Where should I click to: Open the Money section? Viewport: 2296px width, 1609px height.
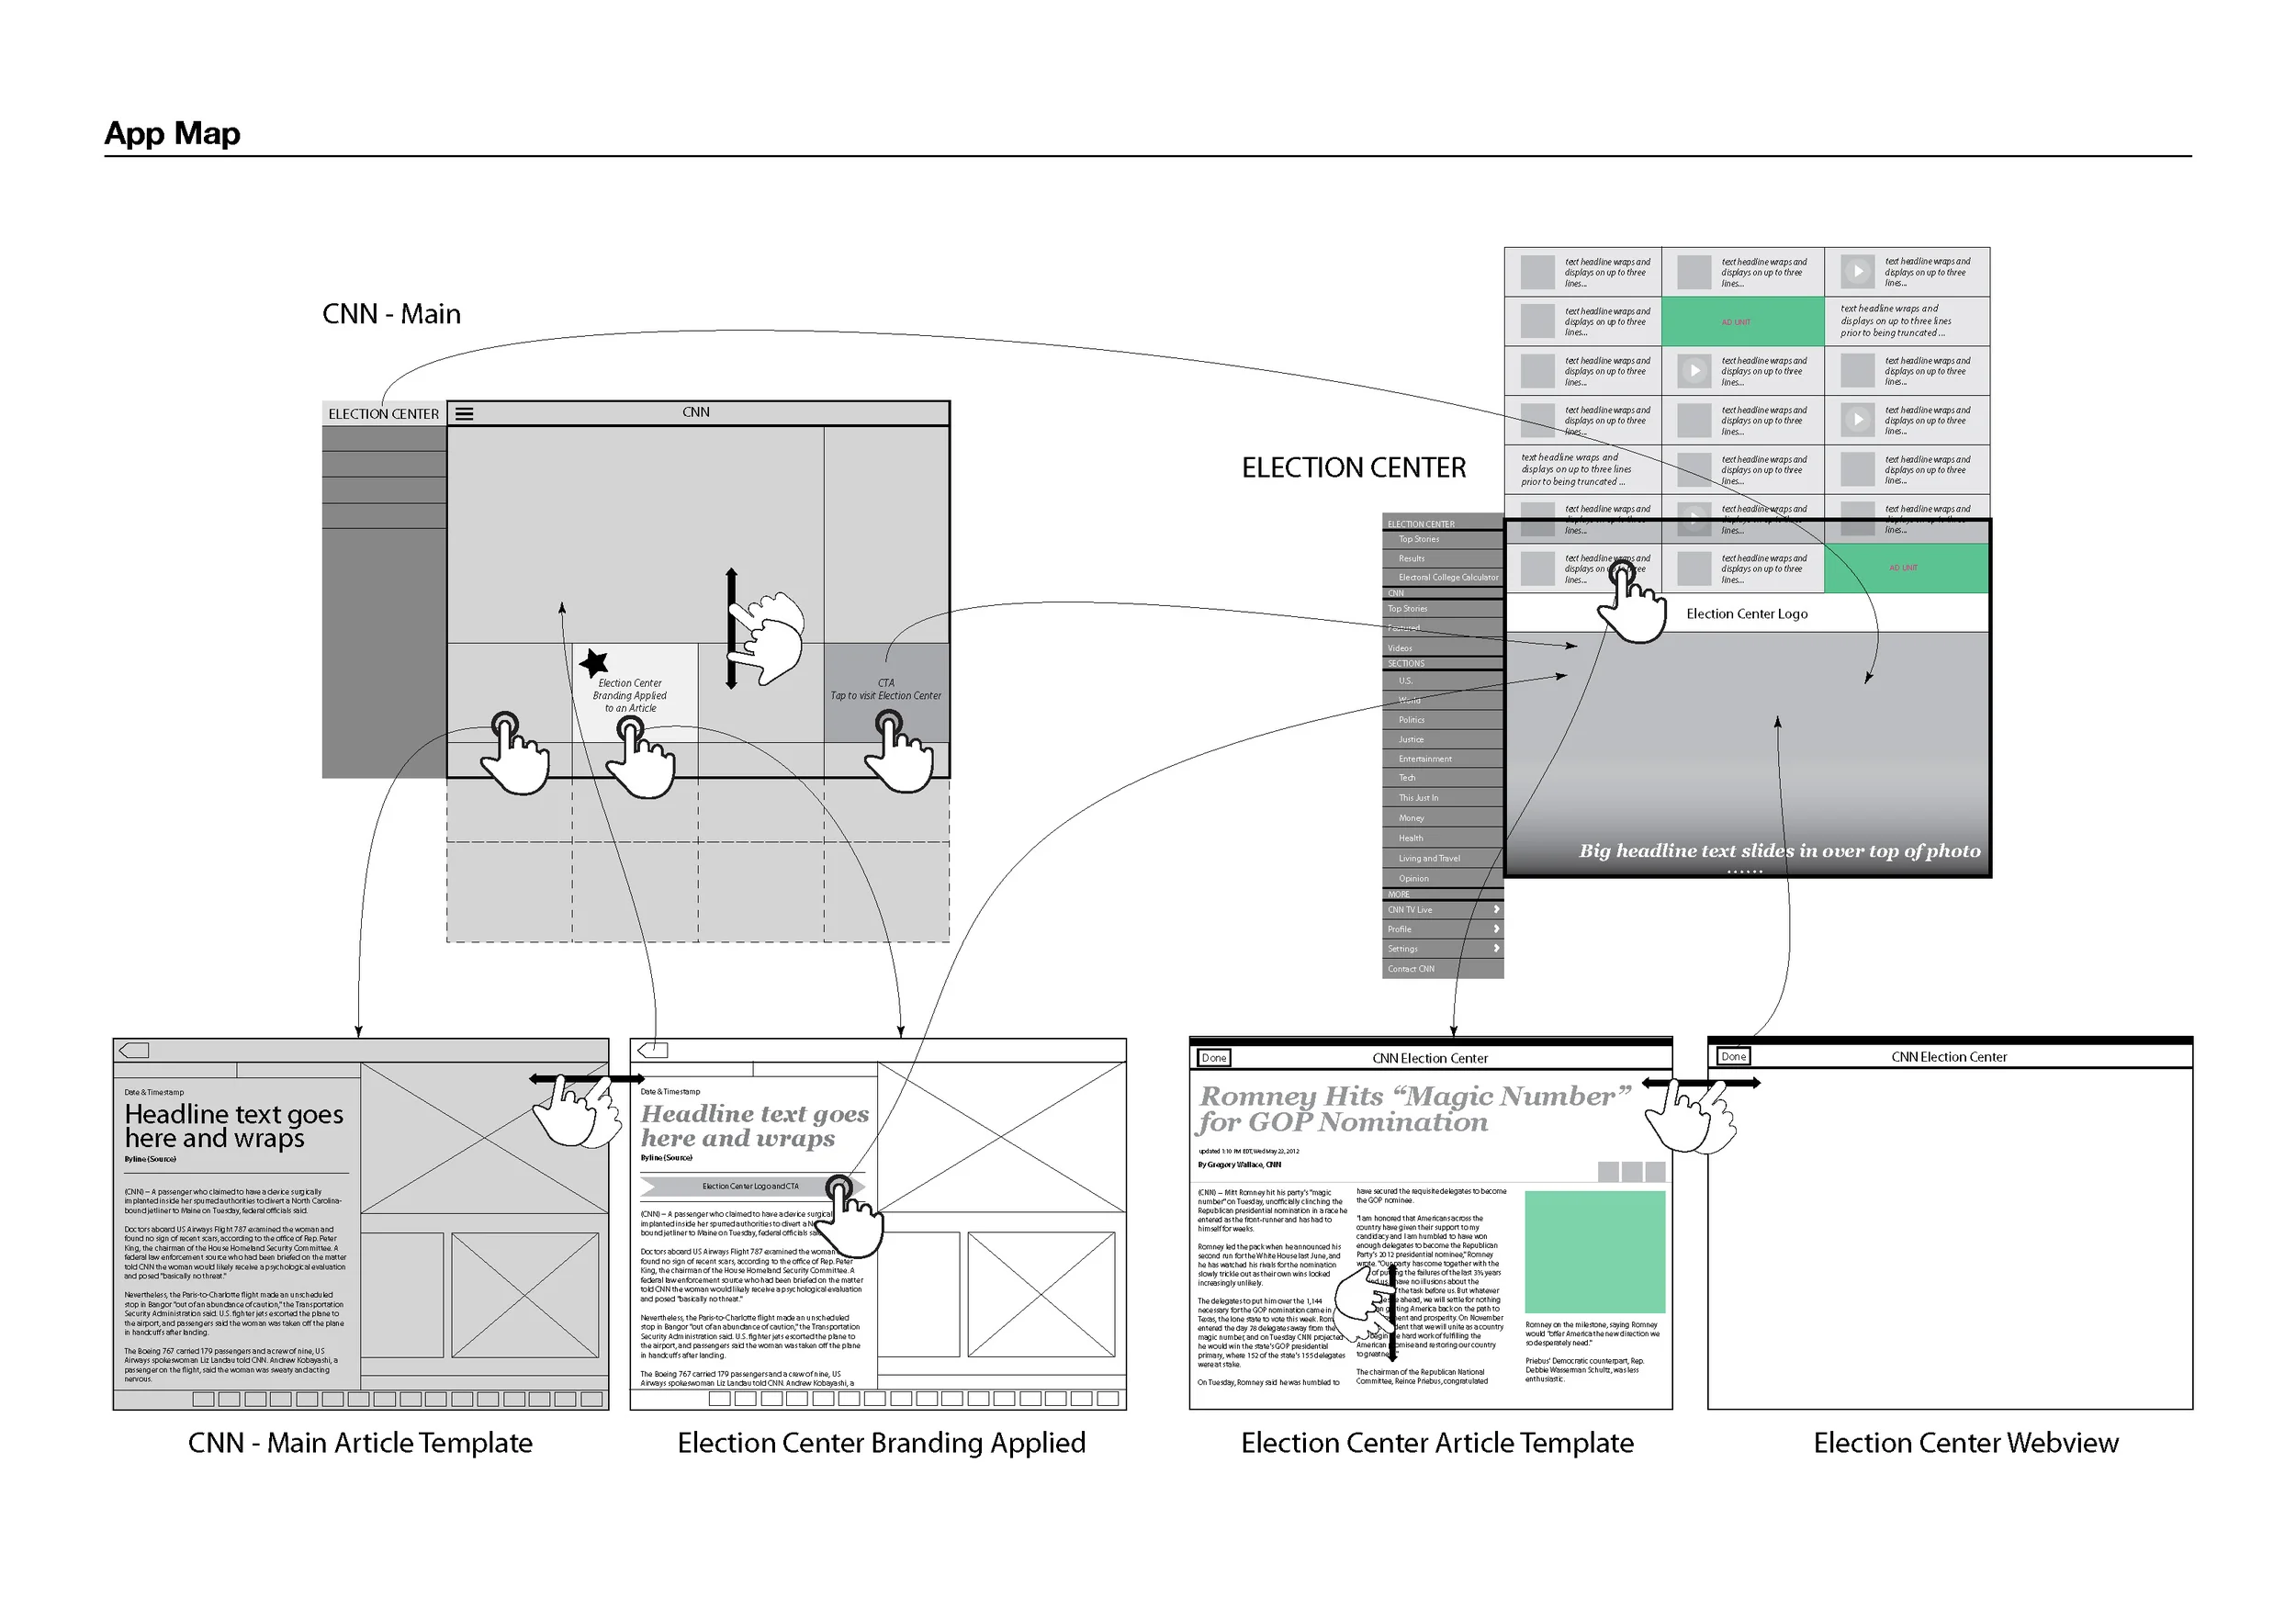pyautogui.click(x=1443, y=818)
